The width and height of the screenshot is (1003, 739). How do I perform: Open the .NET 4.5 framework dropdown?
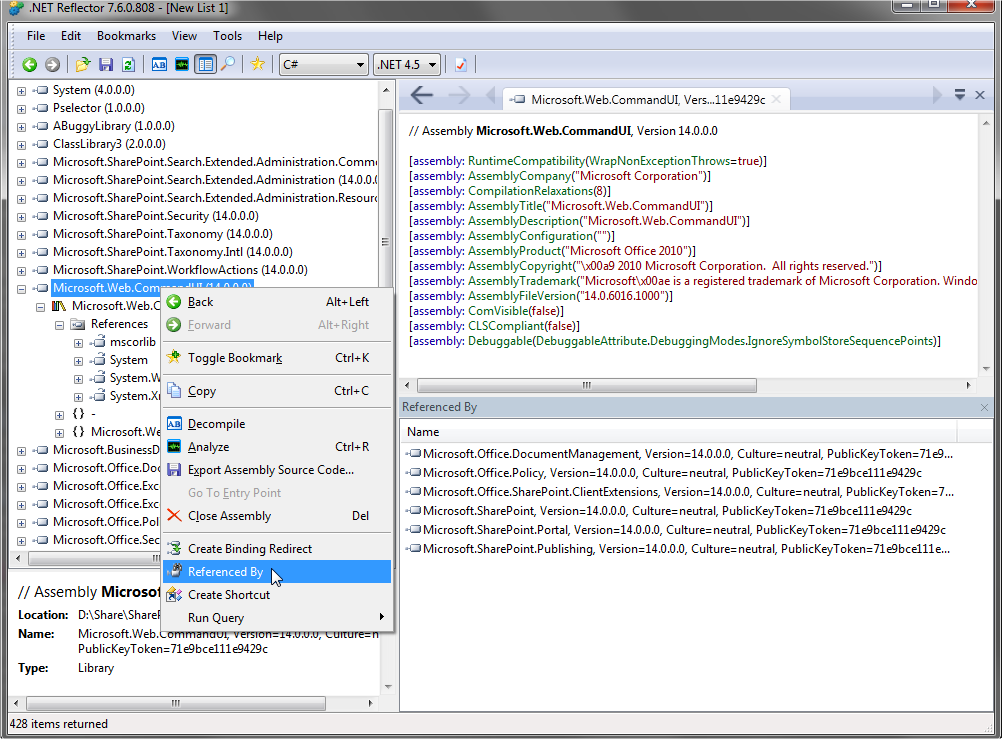point(407,65)
